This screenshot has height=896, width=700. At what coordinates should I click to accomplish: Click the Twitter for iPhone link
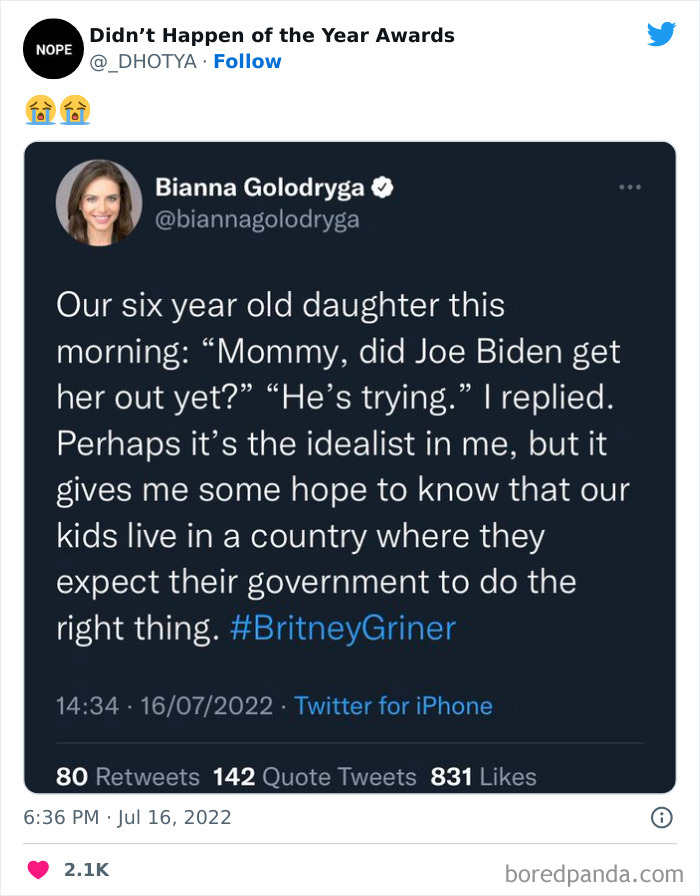394,706
